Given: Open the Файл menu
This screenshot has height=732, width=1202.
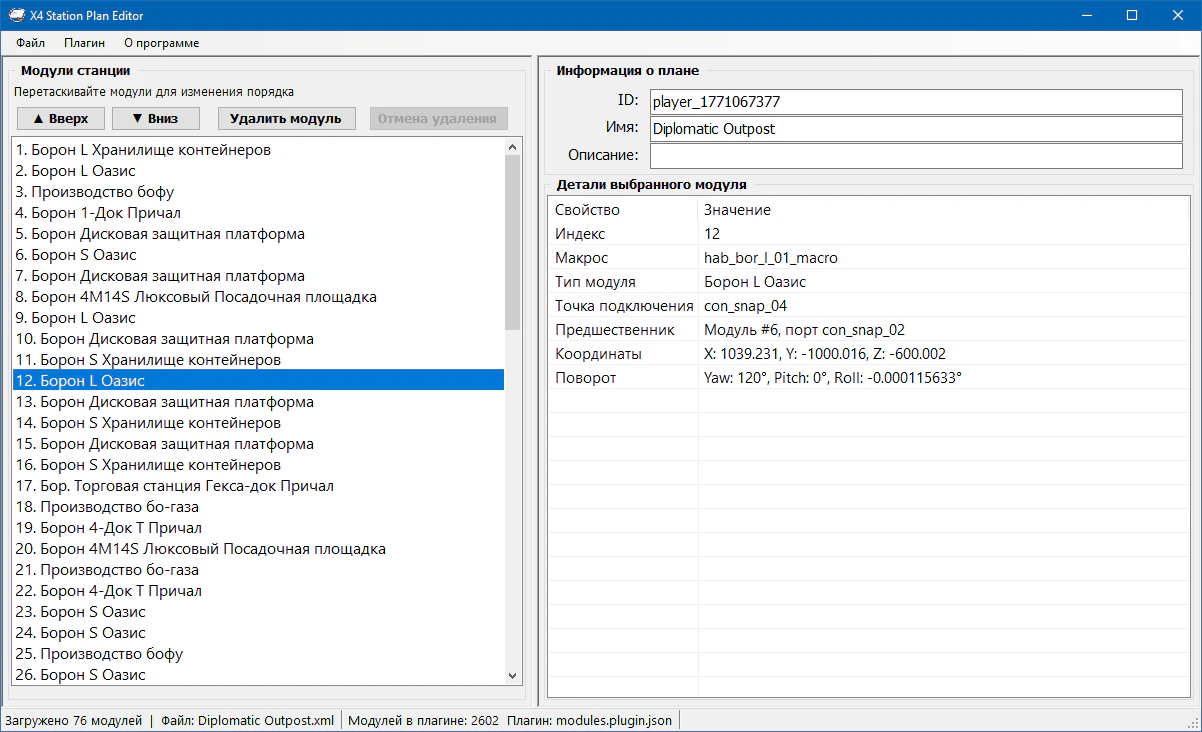Looking at the screenshot, I should [30, 43].
